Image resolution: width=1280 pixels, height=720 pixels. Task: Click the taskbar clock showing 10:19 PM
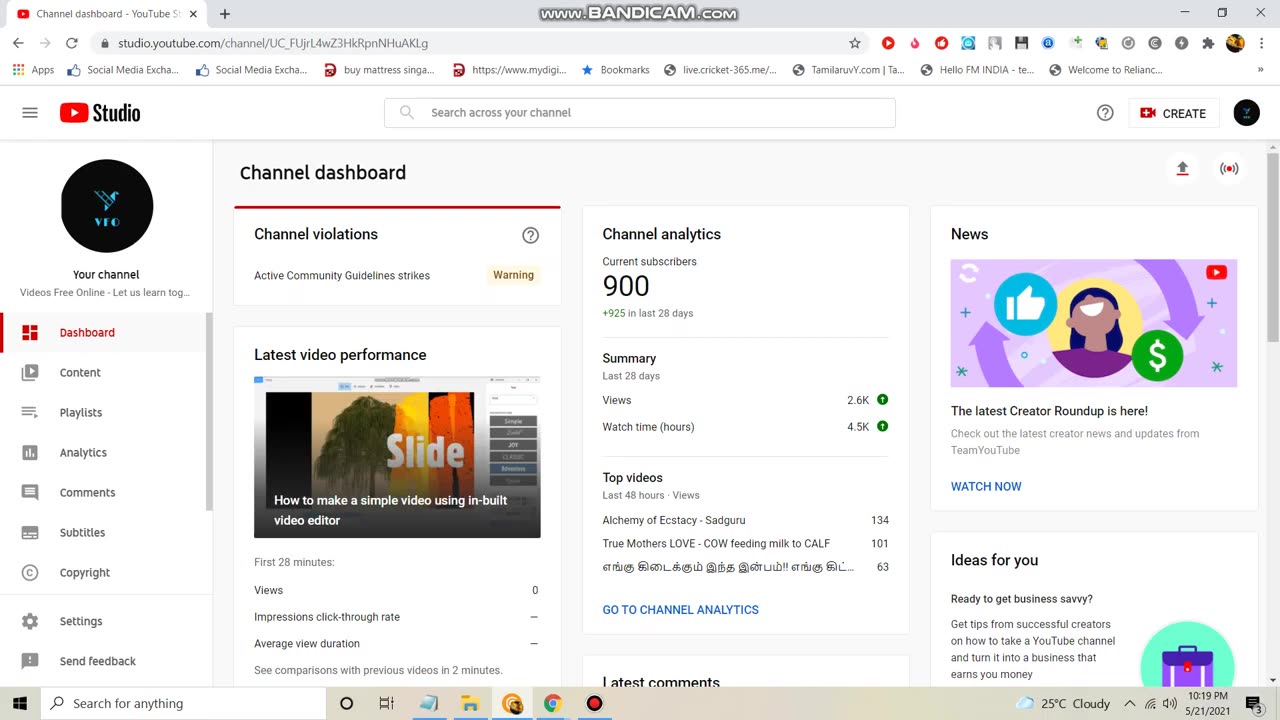point(1208,703)
